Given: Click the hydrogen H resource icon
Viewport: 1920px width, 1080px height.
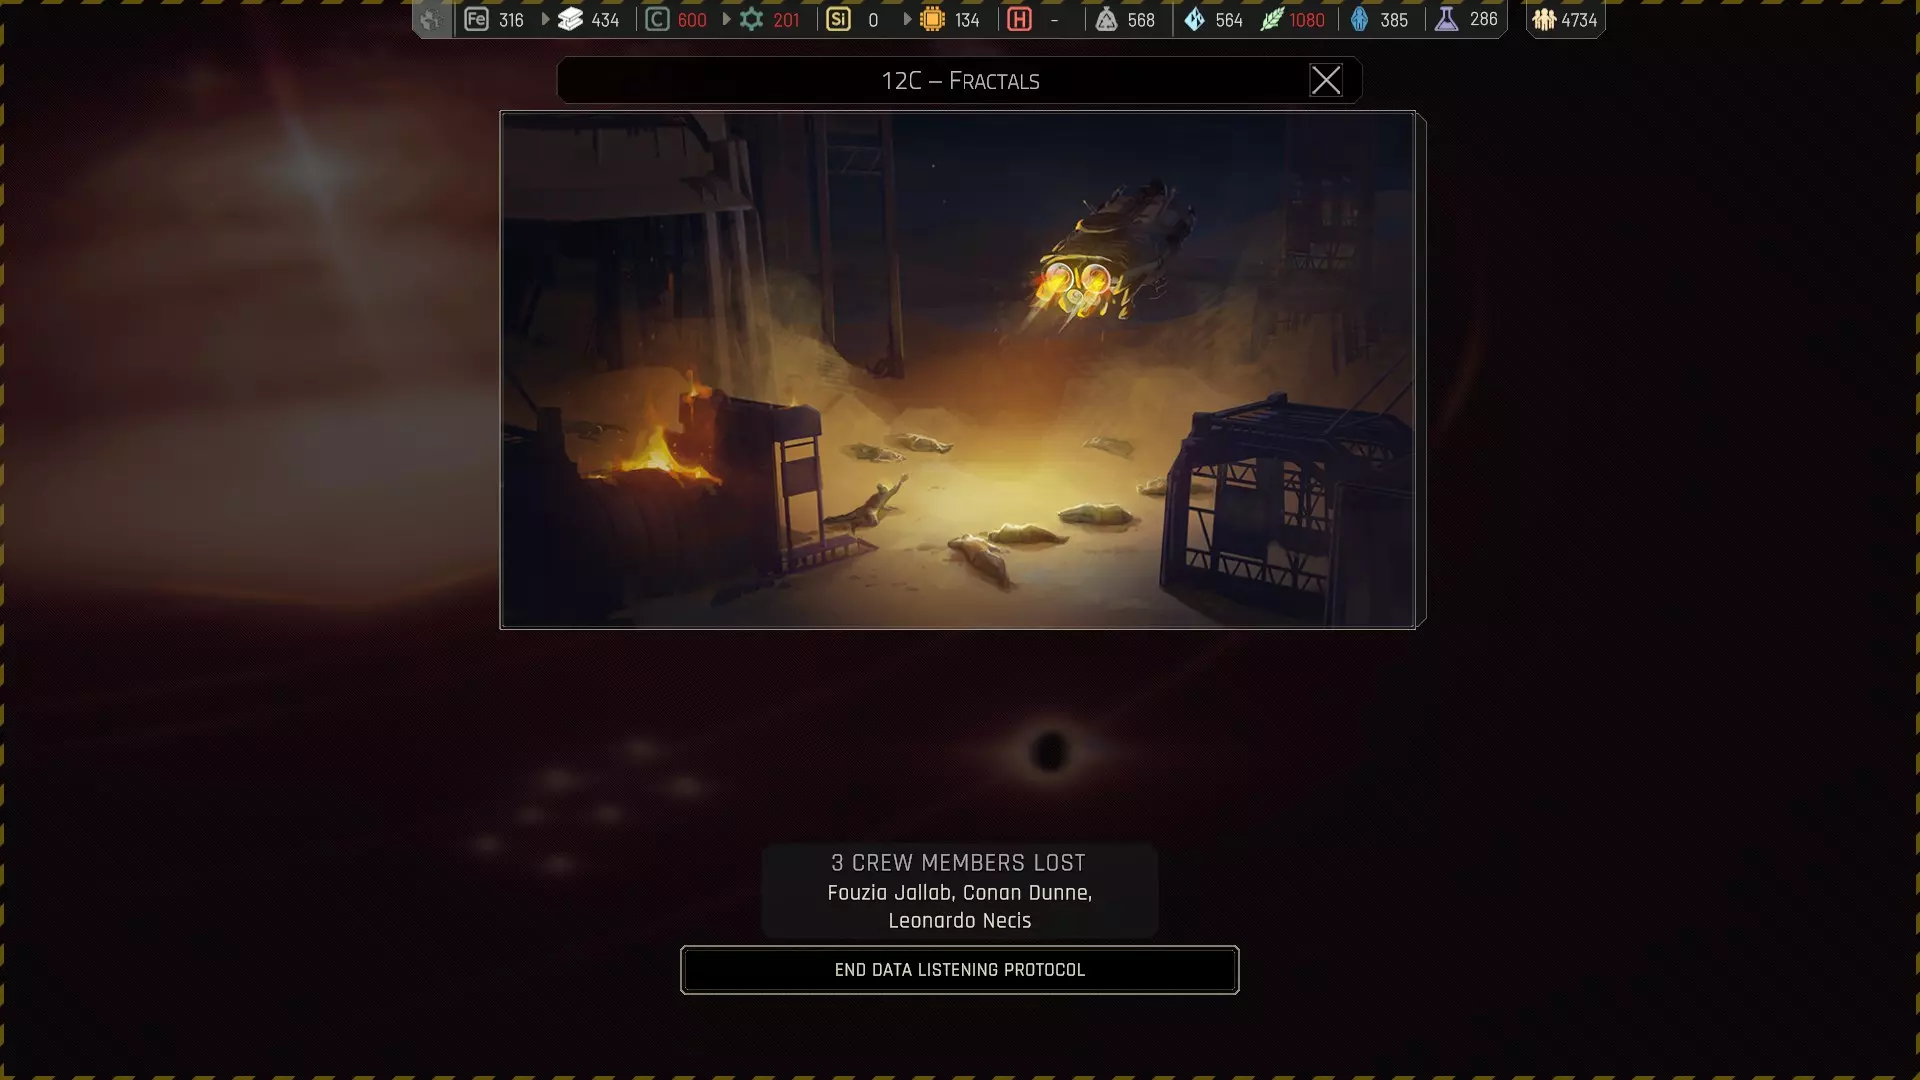Looking at the screenshot, I should (x=1019, y=19).
